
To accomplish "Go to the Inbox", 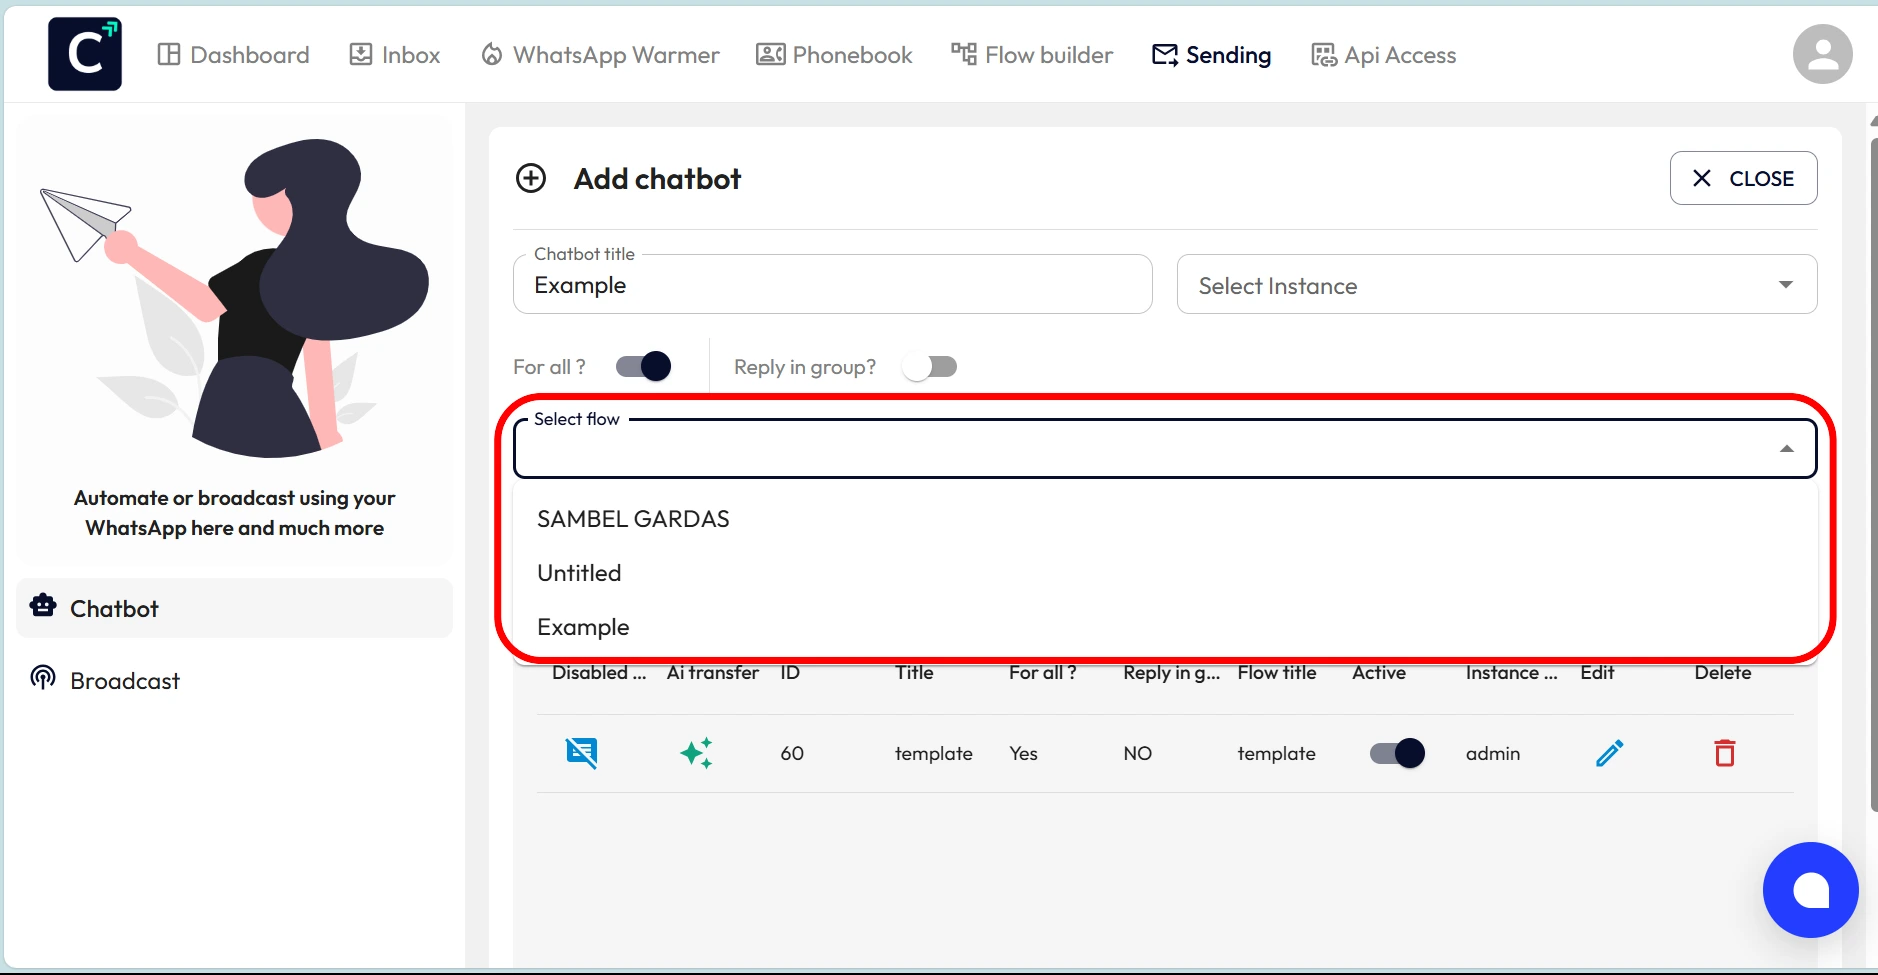I will (394, 55).
